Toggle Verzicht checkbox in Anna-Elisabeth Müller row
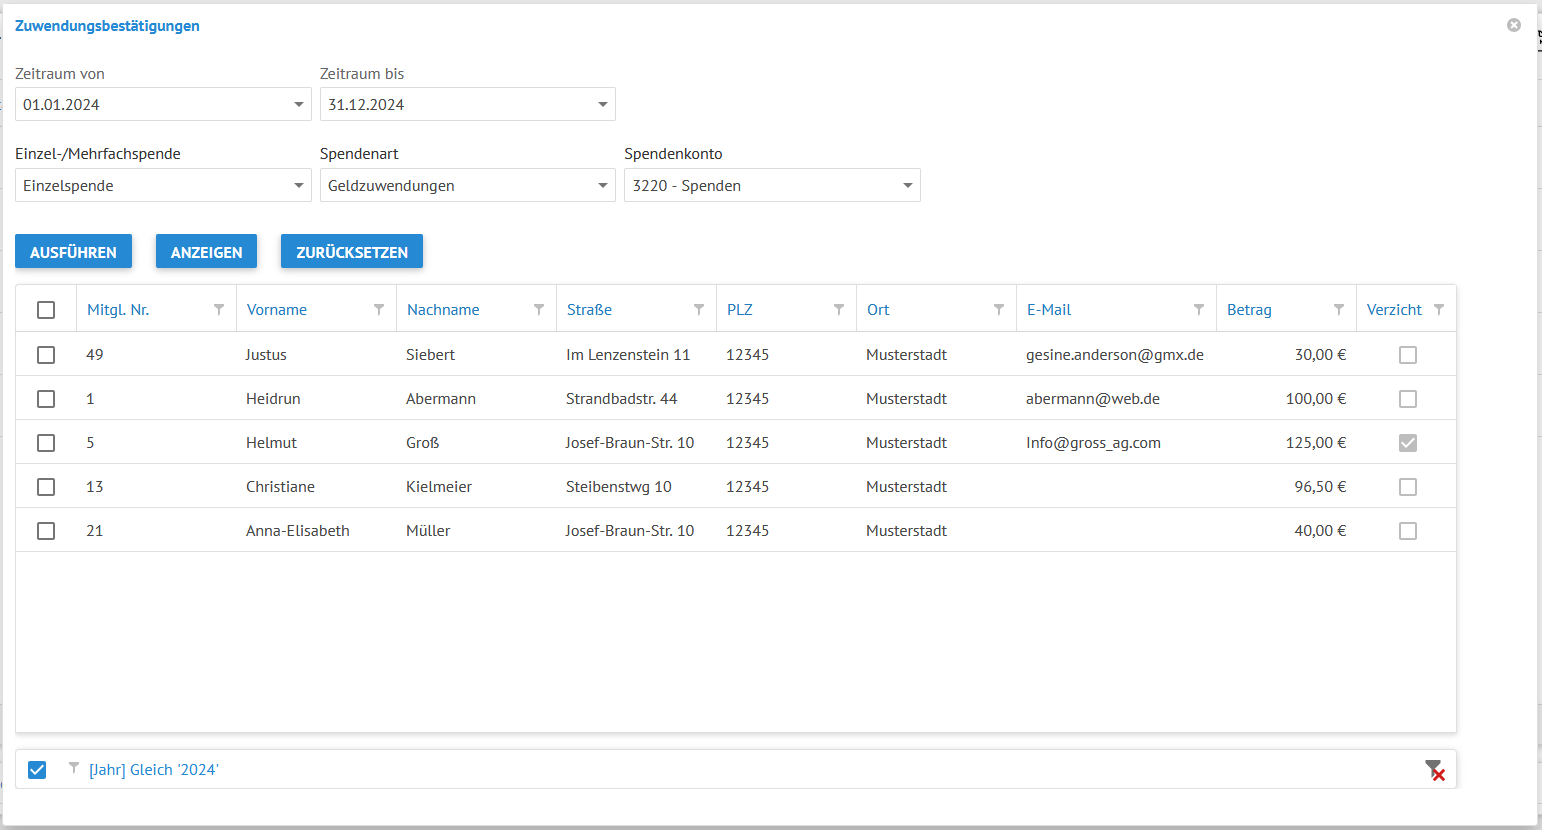The image size is (1542, 830). point(1408,531)
